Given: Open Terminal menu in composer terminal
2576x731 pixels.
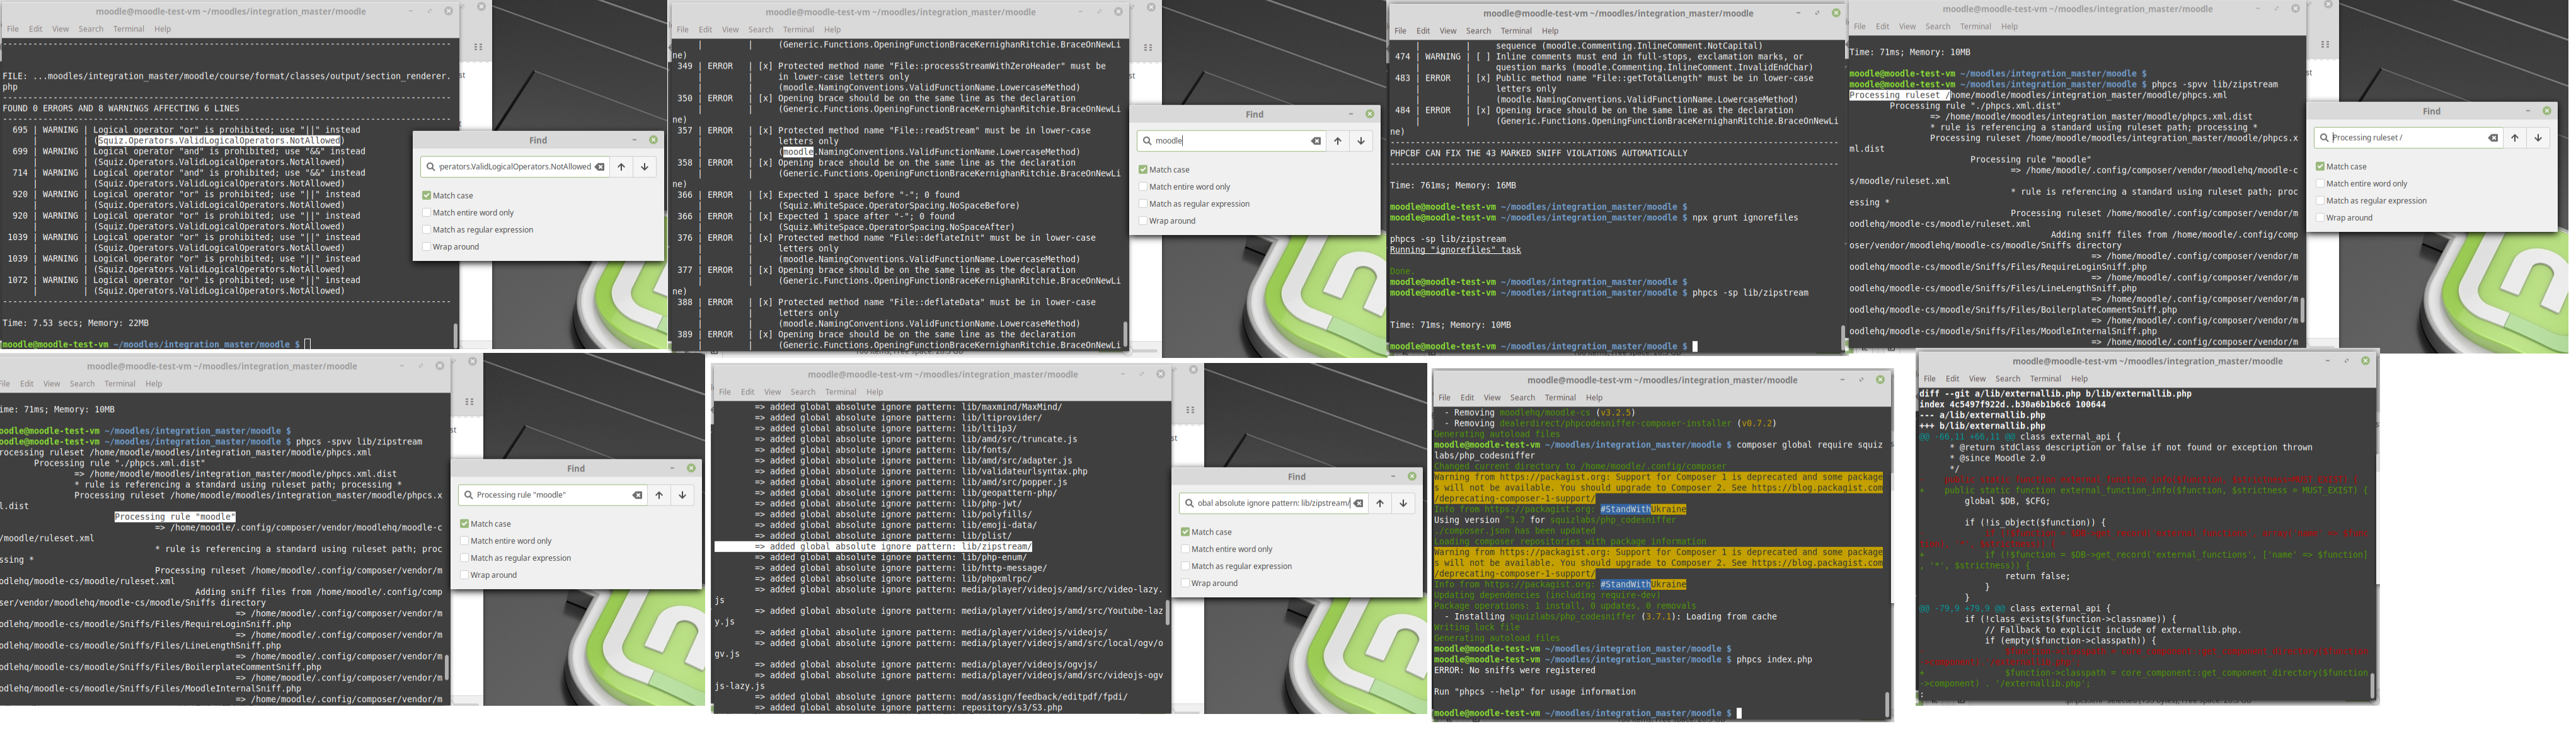Looking at the screenshot, I should point(1560,398).
